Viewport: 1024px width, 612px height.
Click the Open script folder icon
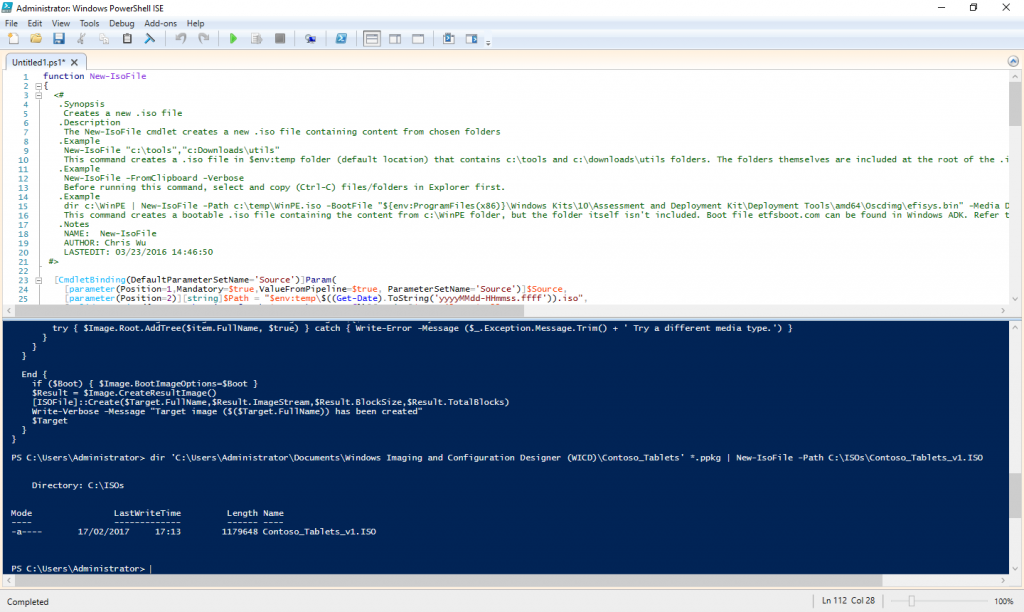tap(36, 39)
